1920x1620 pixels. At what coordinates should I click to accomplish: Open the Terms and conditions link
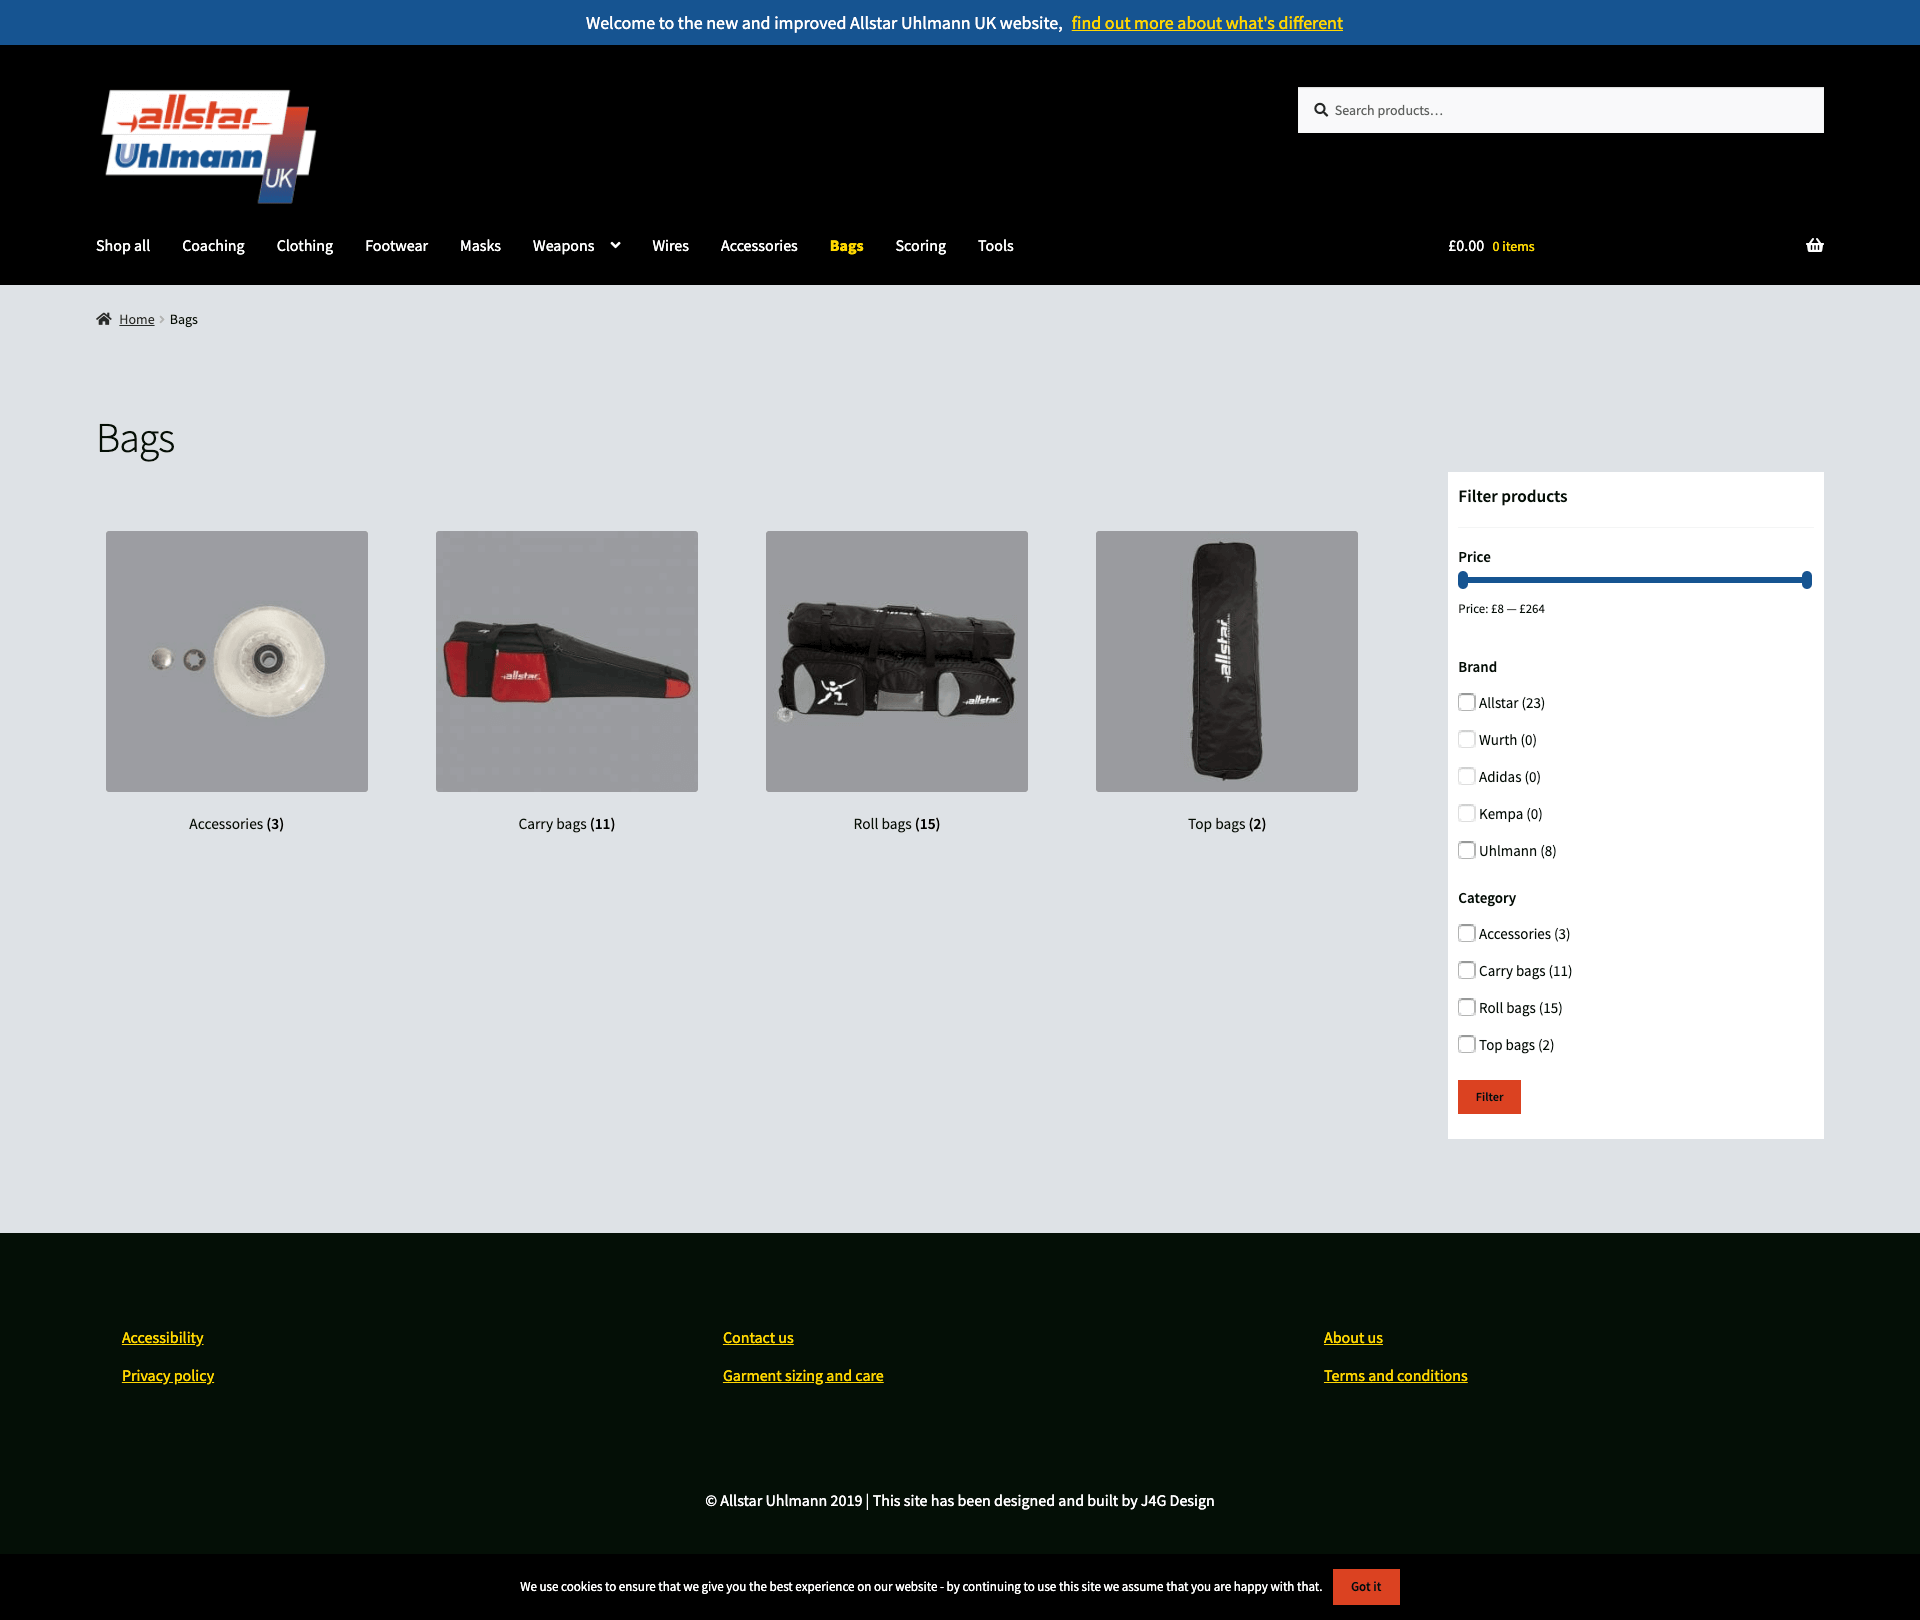[1396, 1376]
